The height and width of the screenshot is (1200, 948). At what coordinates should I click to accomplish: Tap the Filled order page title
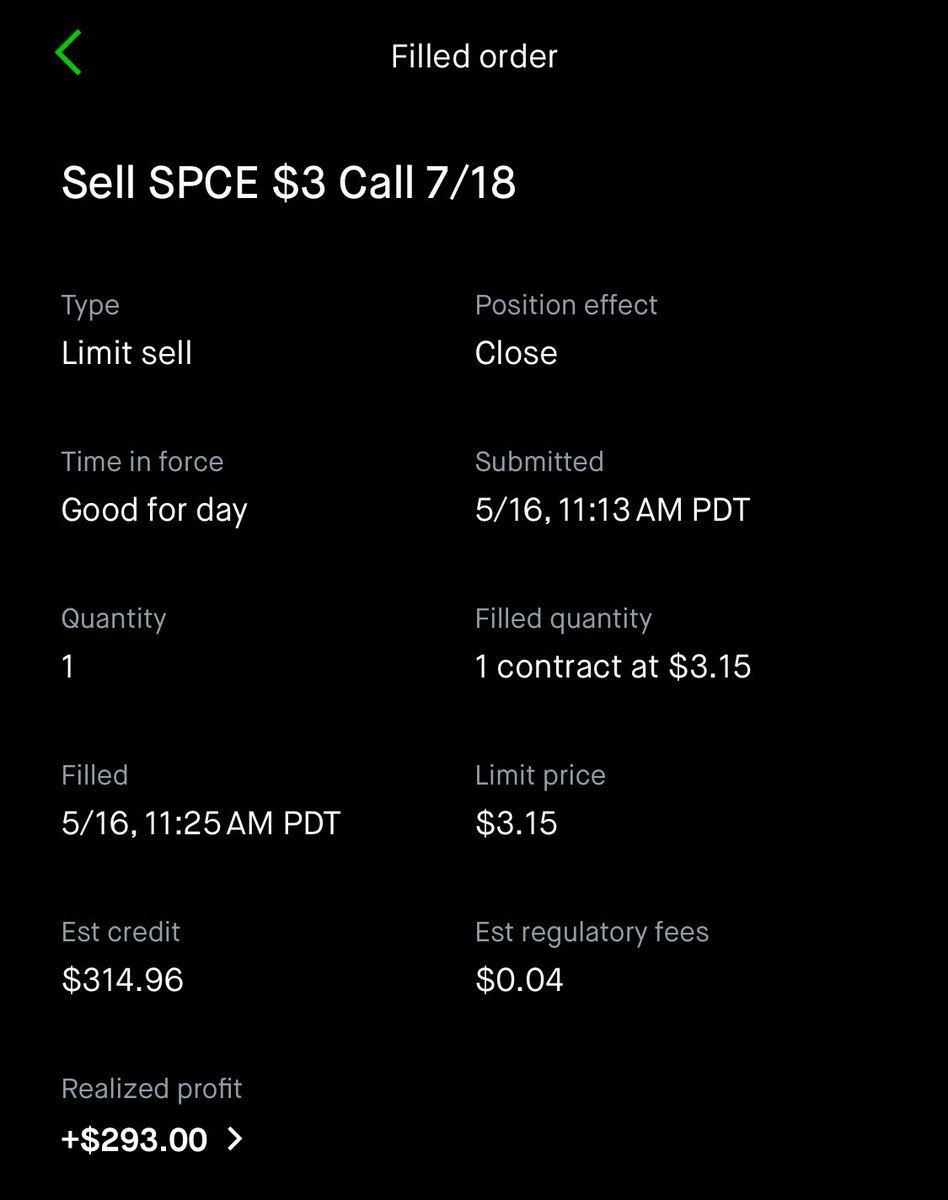point(474,56)
